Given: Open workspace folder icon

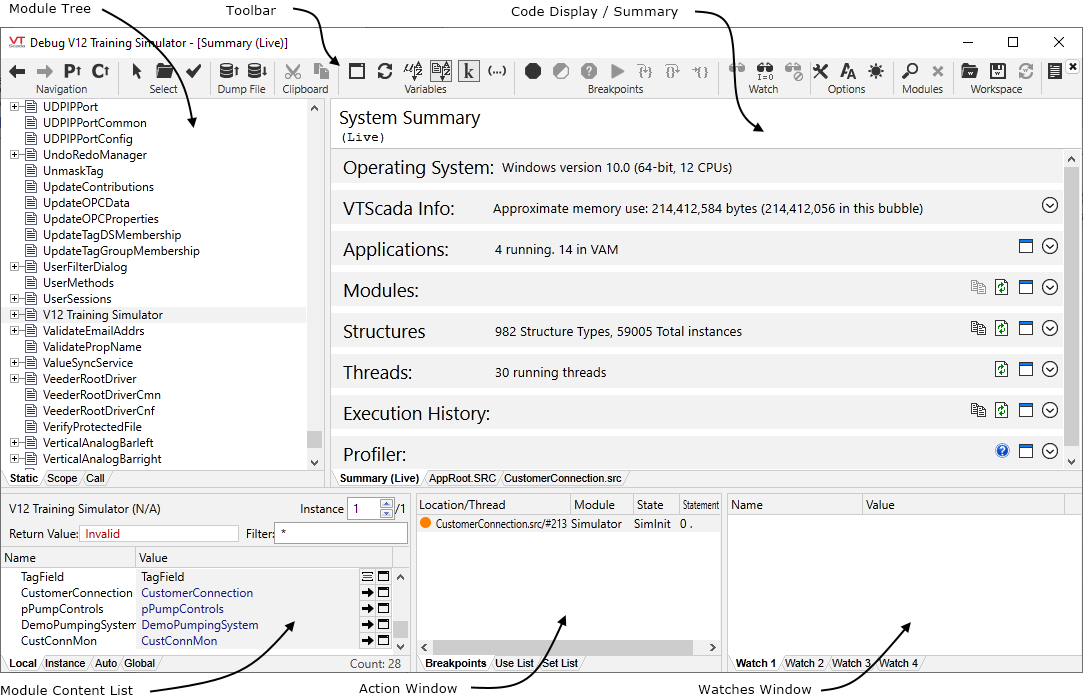Looking at the screenshot, I should point(969,71).
